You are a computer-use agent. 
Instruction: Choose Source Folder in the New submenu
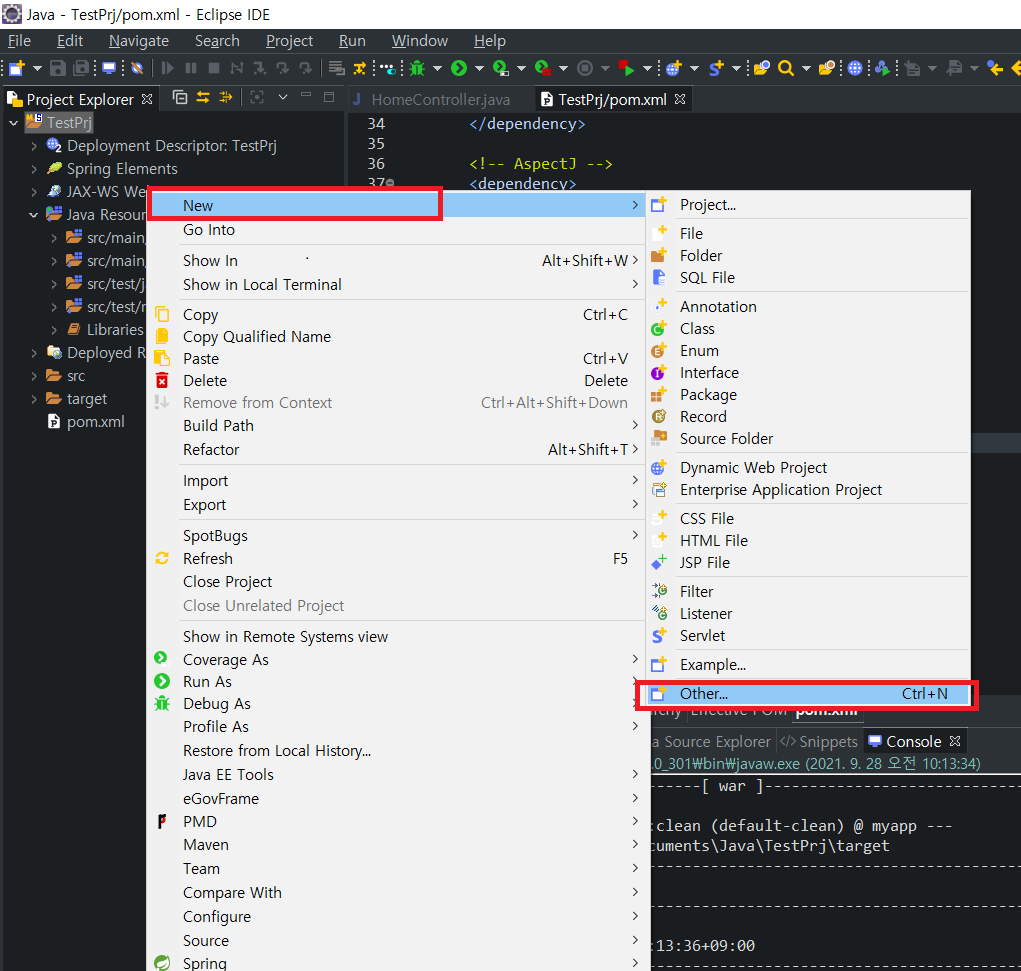point(807,439)
